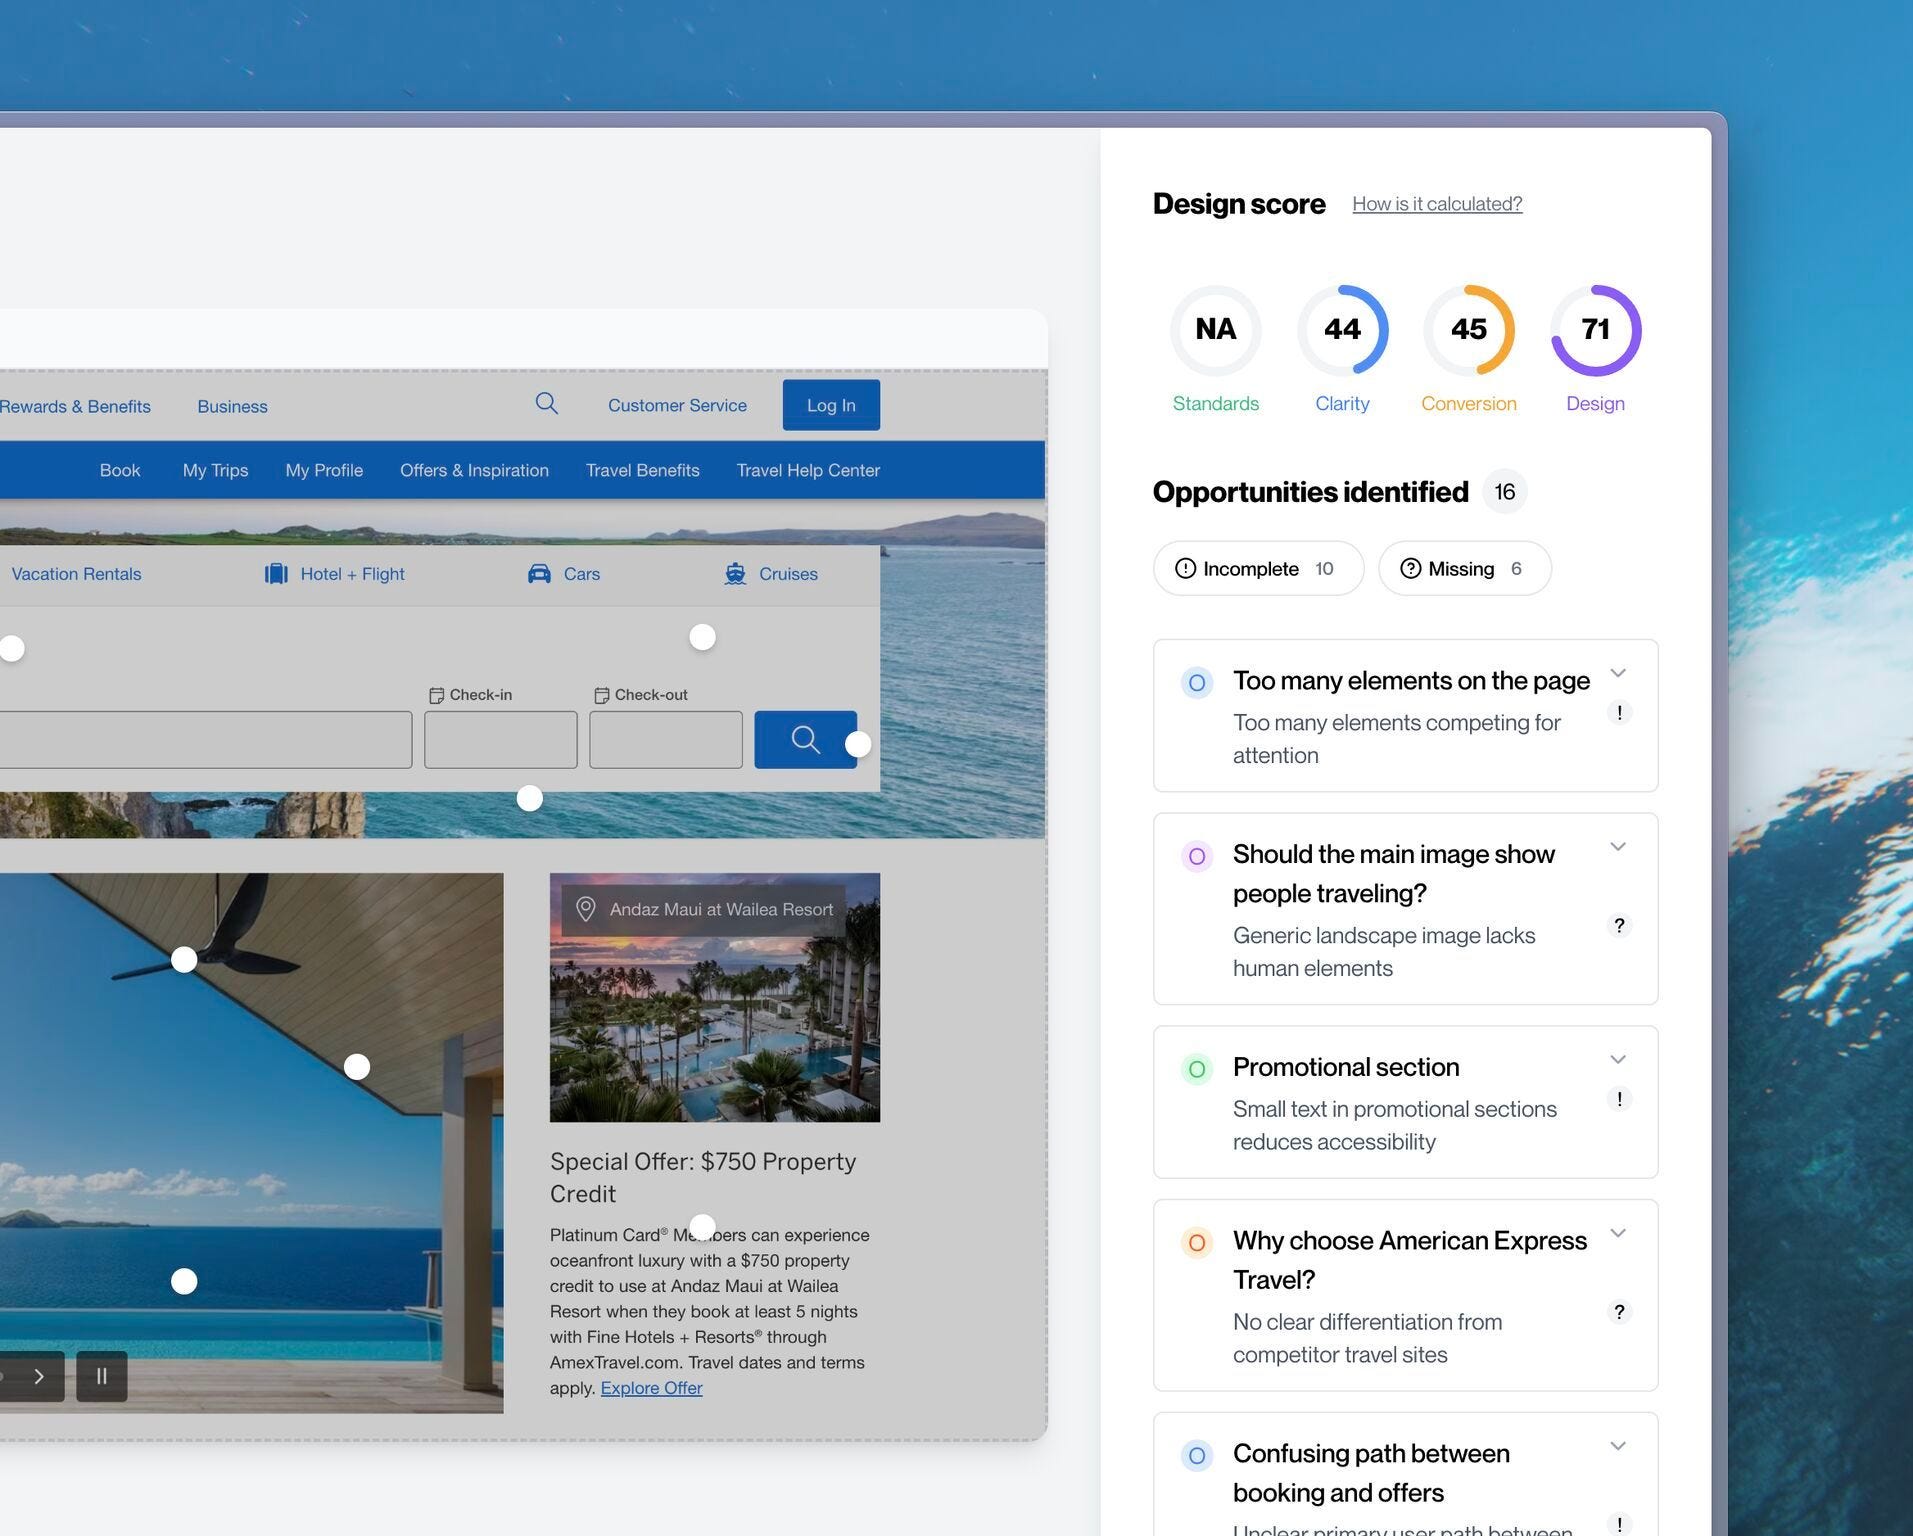
Task: Select the Cars icon
Action: (539, 573)
